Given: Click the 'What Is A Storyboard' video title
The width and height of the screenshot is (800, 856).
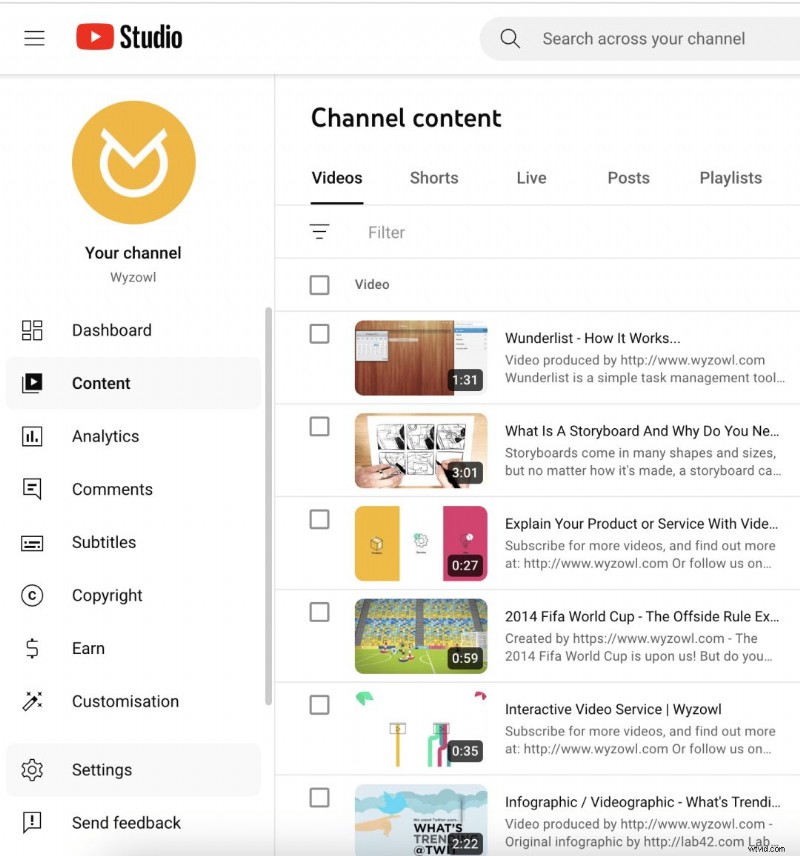Looking at the screenshot, I should pyautogui.click(x=642, y=431).
